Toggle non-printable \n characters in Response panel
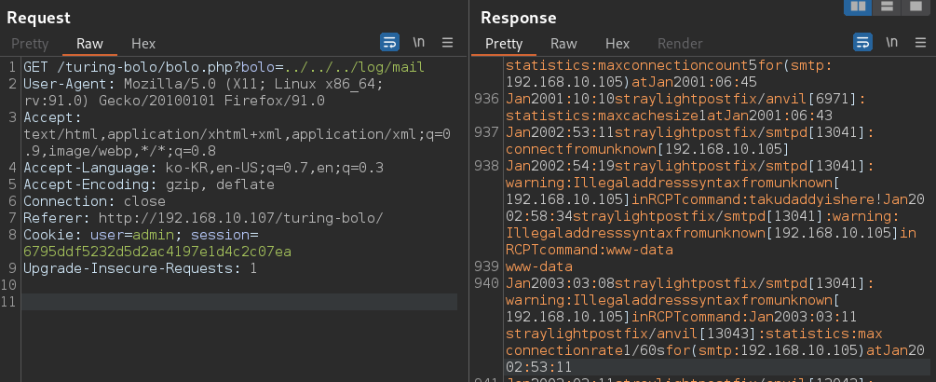 click(892, 42)
